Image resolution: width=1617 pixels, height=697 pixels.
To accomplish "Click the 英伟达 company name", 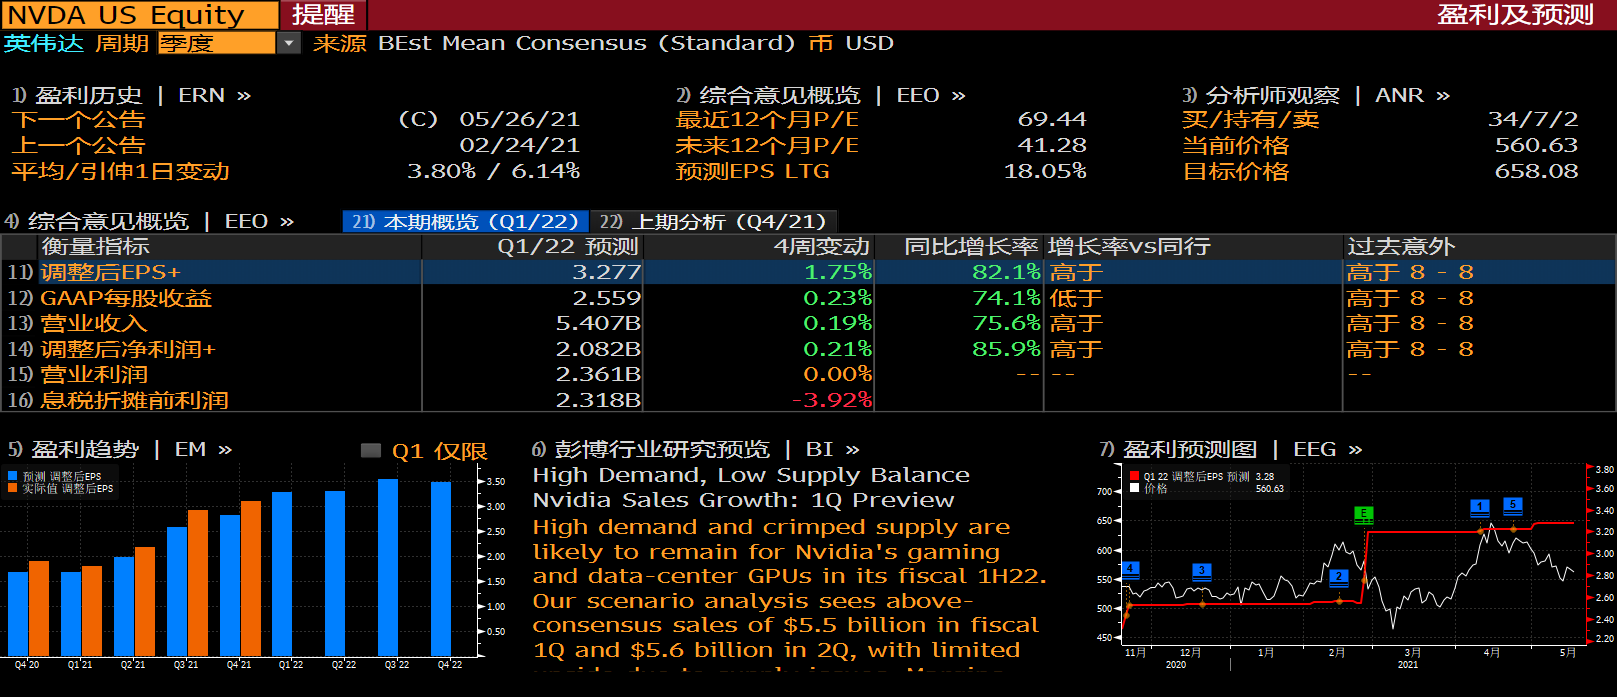I will click(43, 43).
